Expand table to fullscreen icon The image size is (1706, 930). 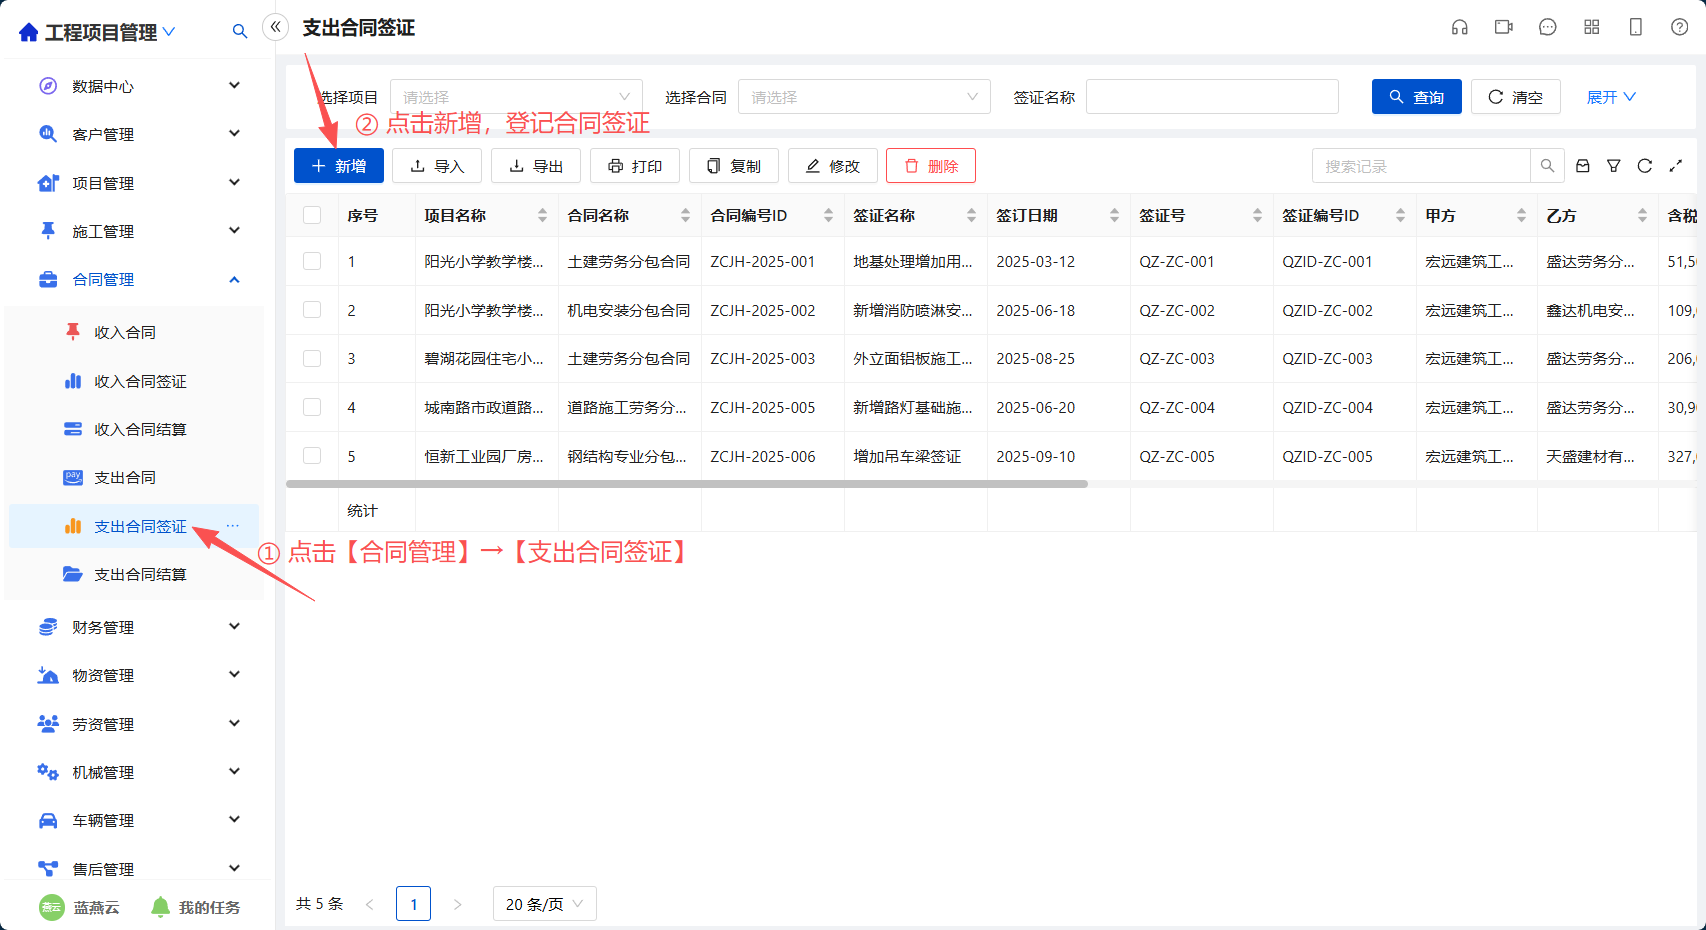[x=1676, y=166]
